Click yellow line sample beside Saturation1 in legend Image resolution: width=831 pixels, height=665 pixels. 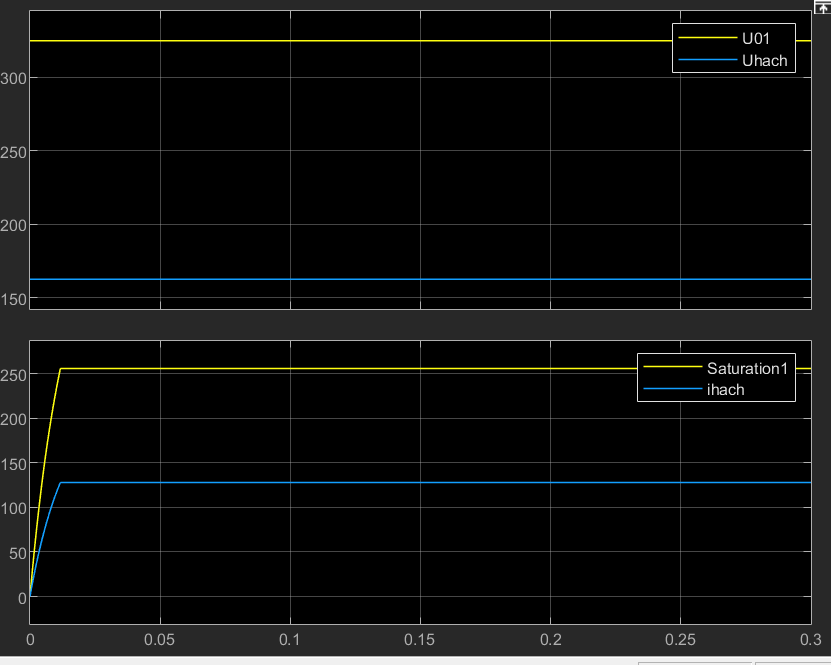click(672, 369)
